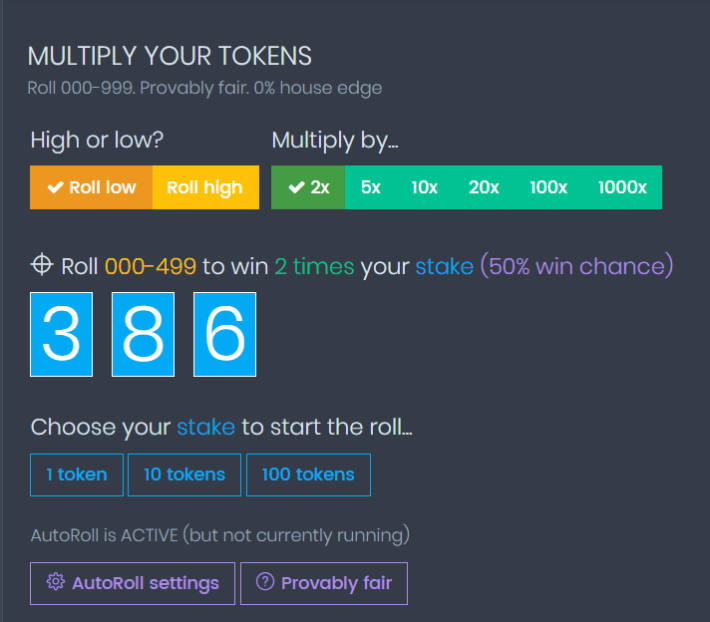The height and width of the screenshot is (622, 710).
Task: Click the last rolled digit tile 6
Action: [x=225, y=335]
